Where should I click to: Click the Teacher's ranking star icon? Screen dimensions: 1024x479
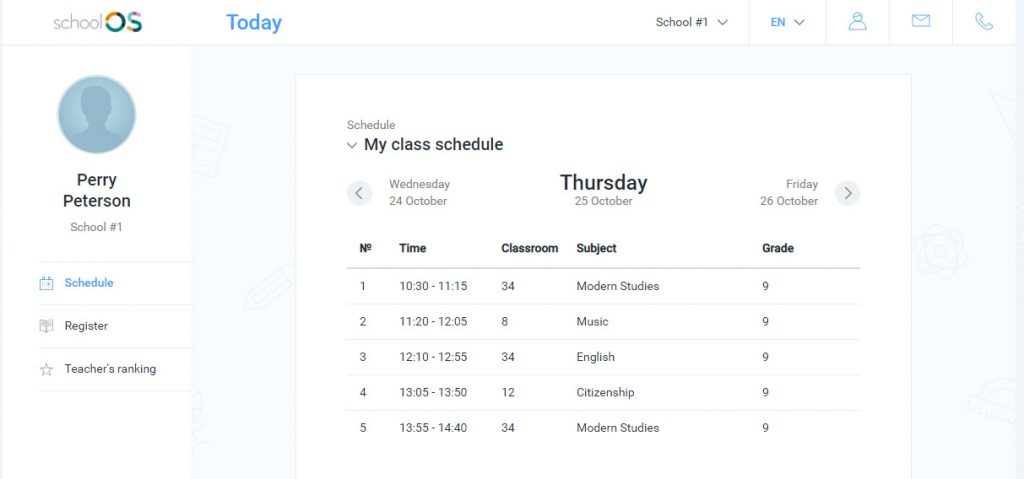coord(46,369)
